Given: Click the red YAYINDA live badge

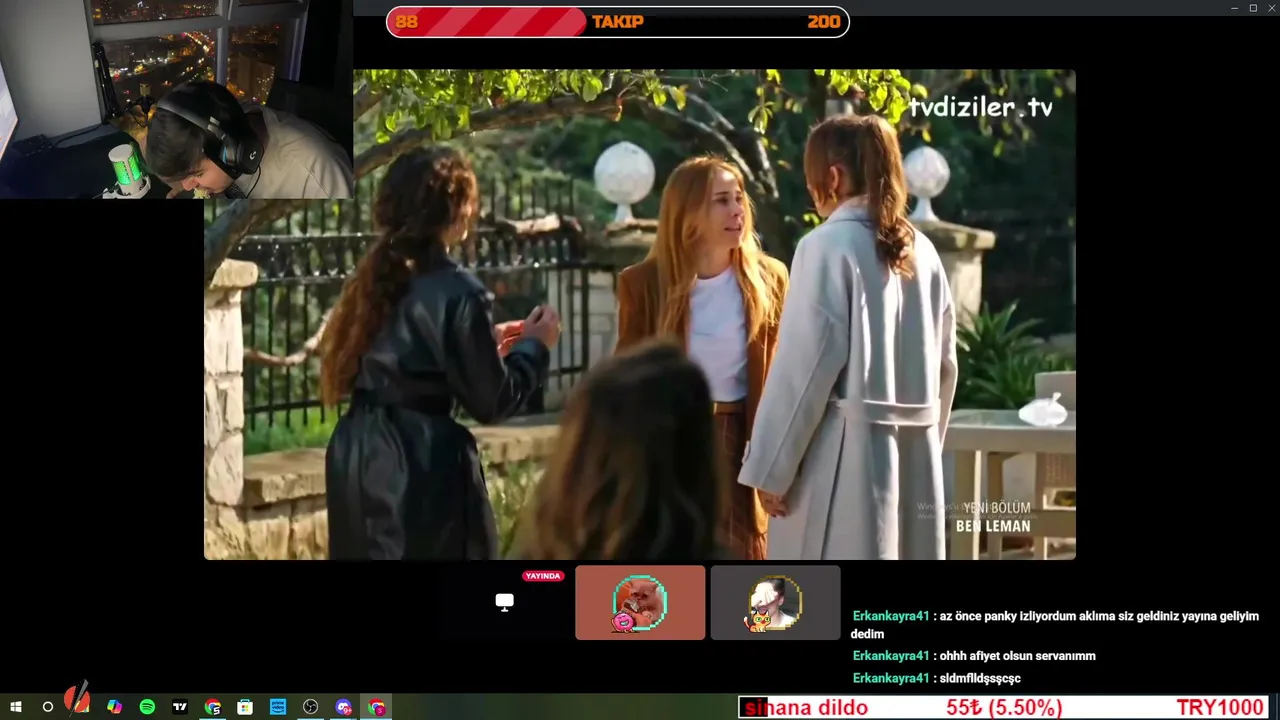Looking at the screenshot, I should (x=543, y=576).
